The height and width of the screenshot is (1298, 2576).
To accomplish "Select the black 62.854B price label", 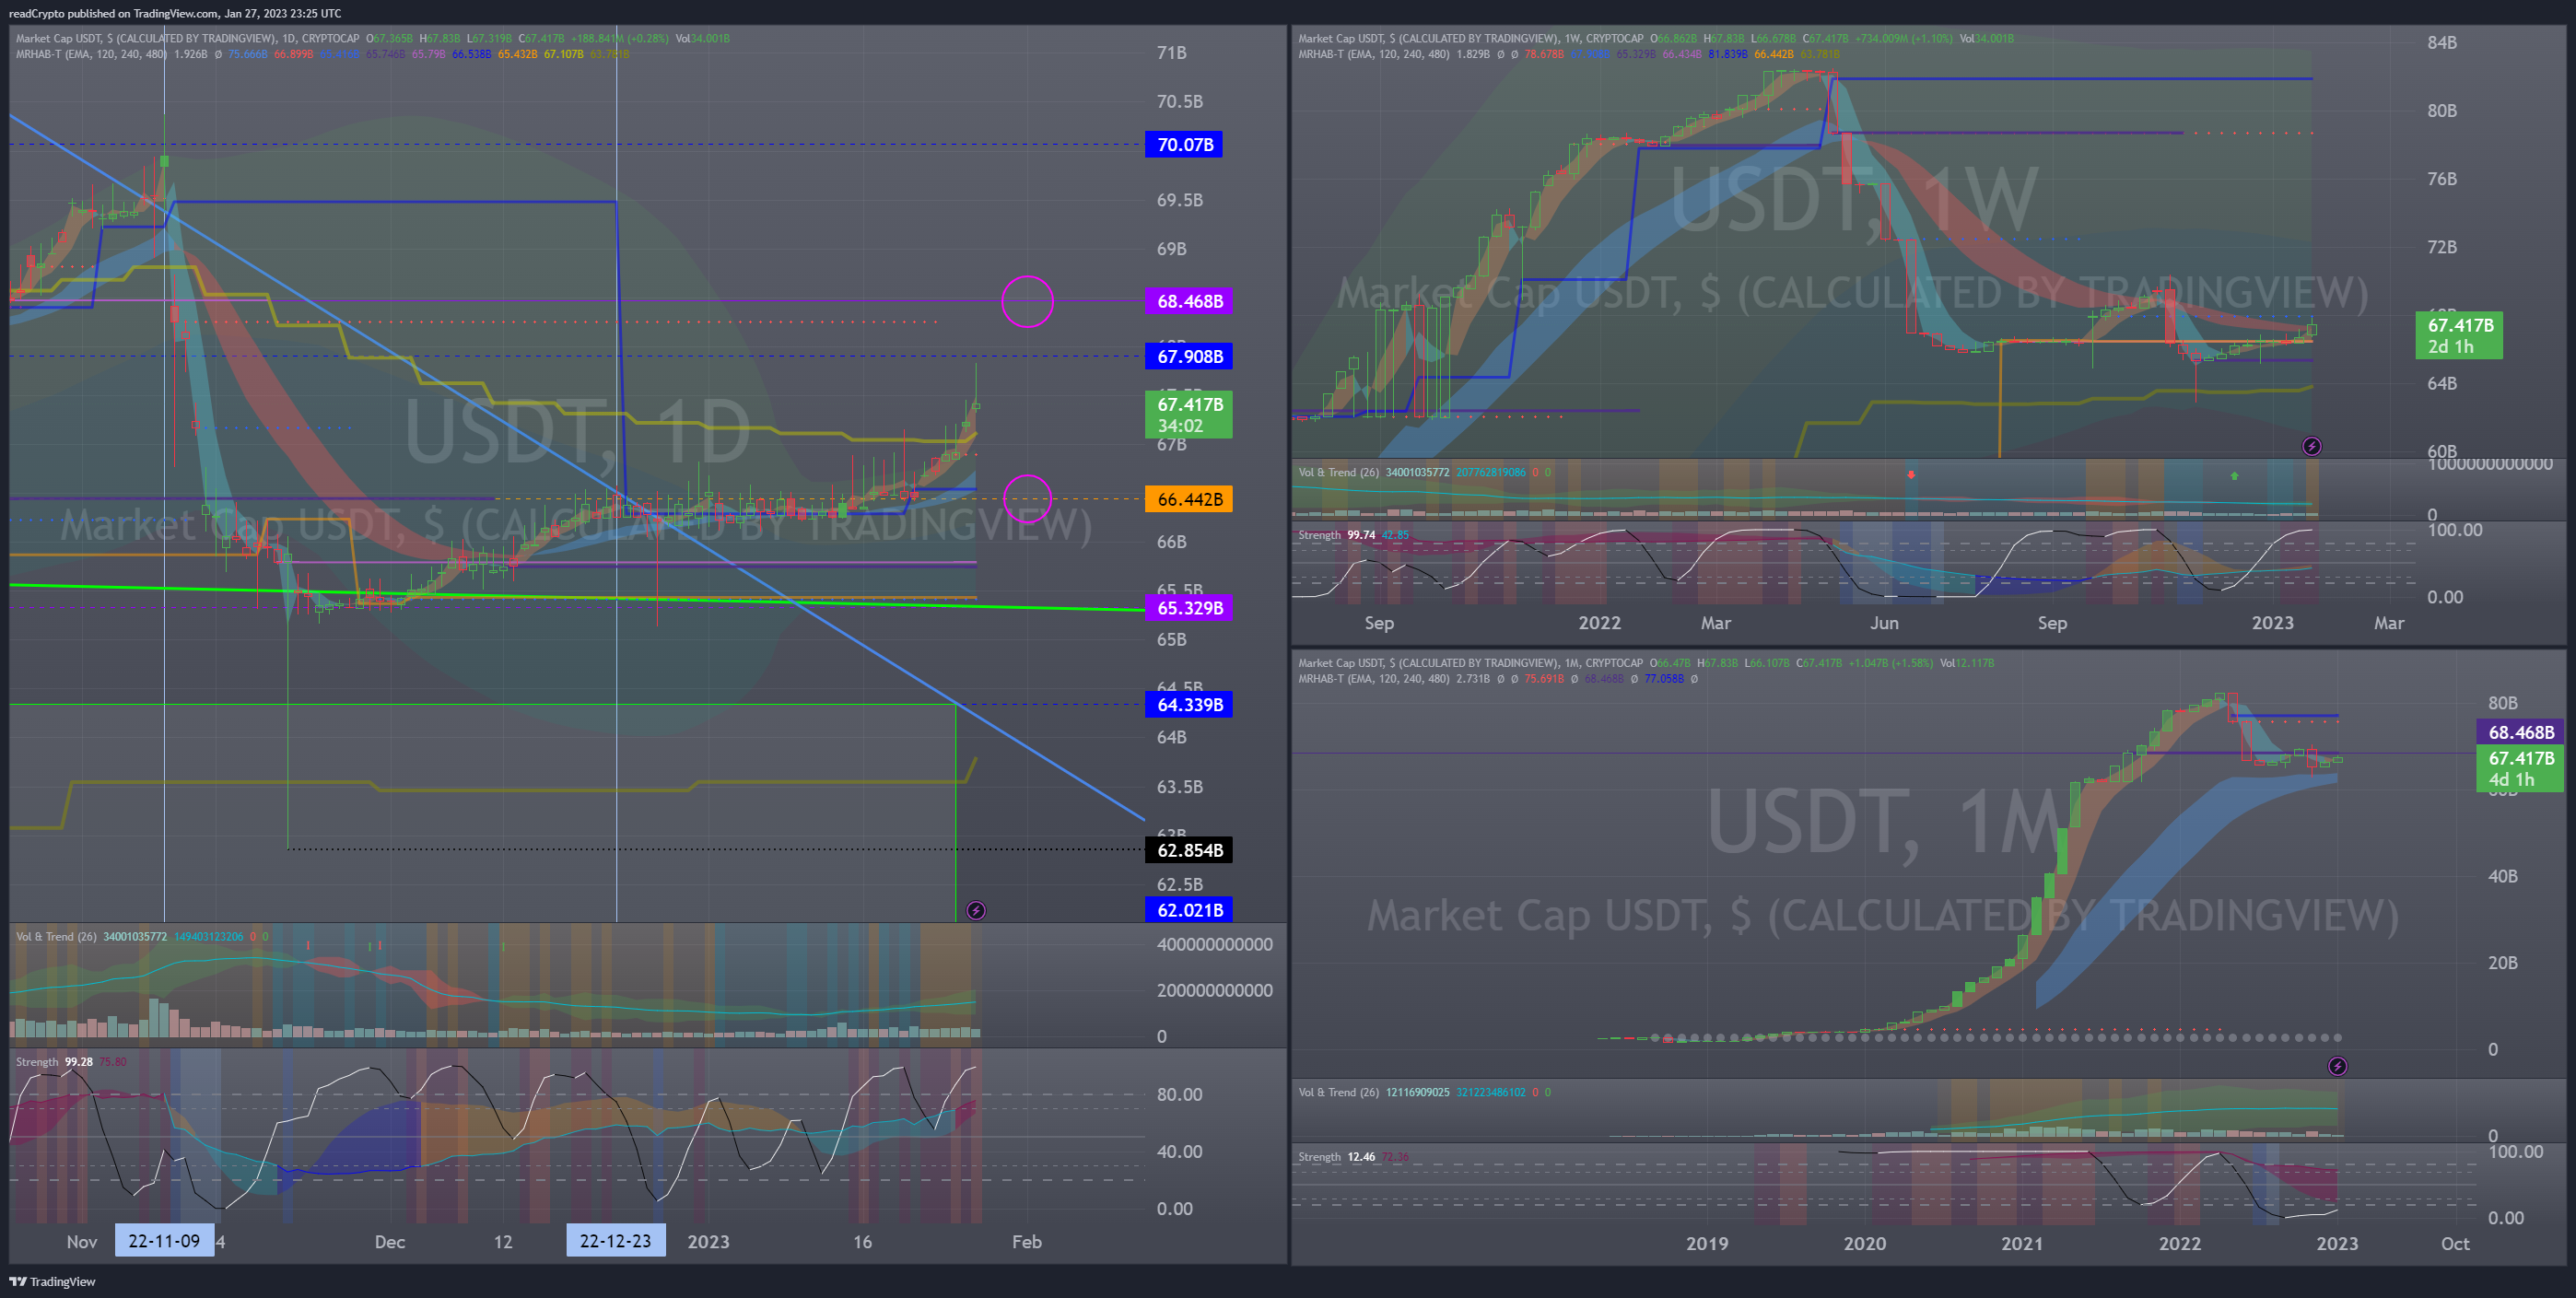I will (1189, 850).
